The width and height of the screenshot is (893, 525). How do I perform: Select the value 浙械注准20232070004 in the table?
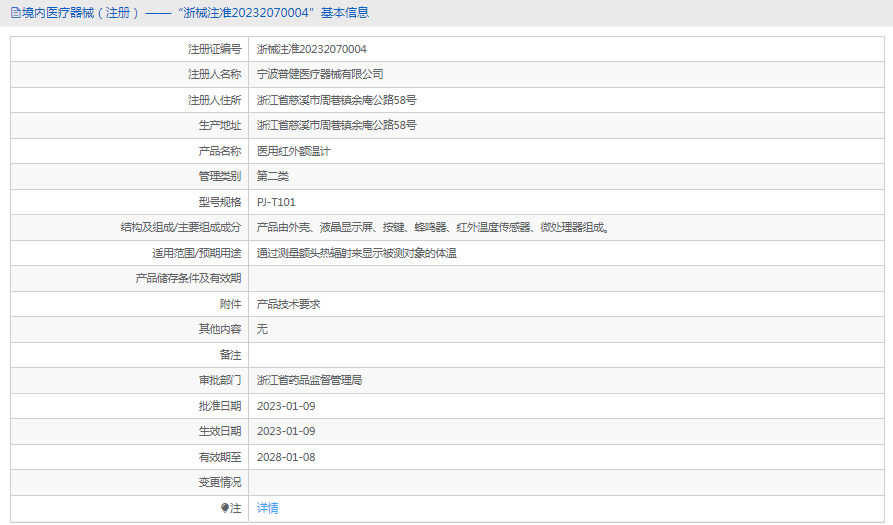[x=312, y=50]
